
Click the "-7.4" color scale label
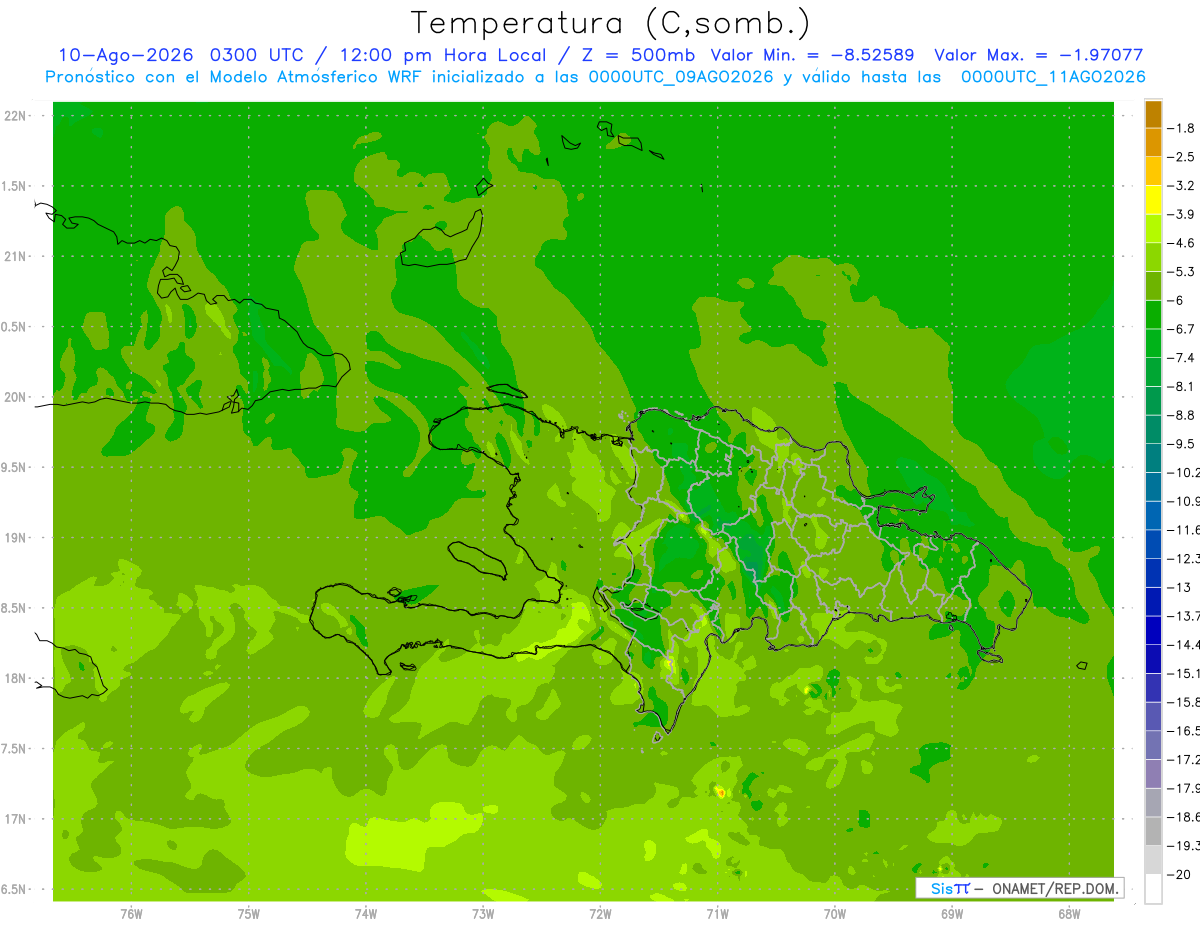point(1181,358)
